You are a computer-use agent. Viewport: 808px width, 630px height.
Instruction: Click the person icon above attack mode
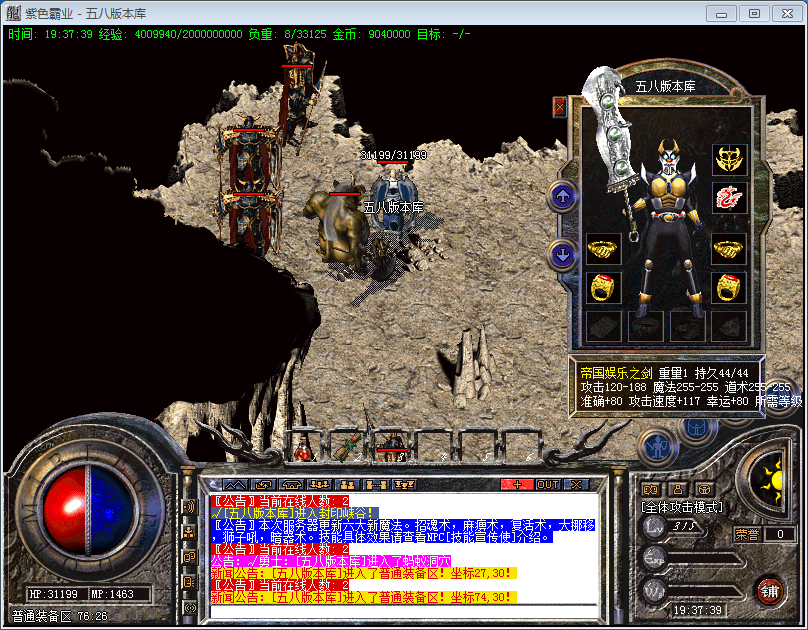(x=678, y=489)
